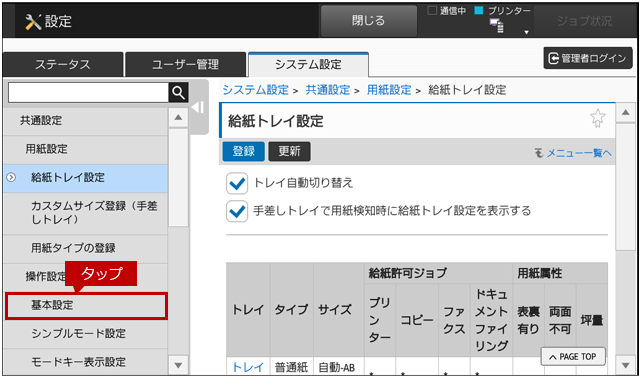Click the sidebar search input field
640x376 pixels.
(88, 93)
